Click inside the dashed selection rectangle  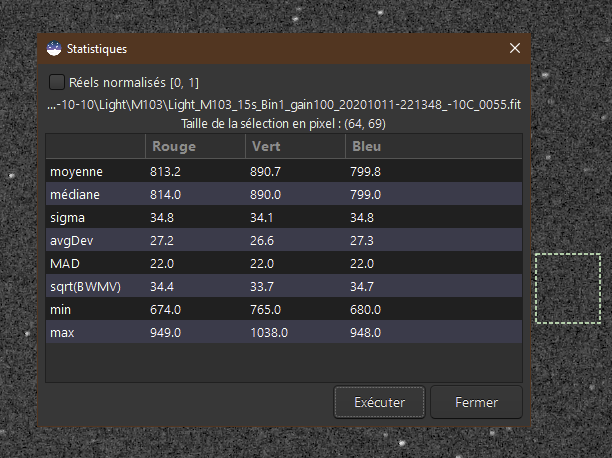click(564, 289)
